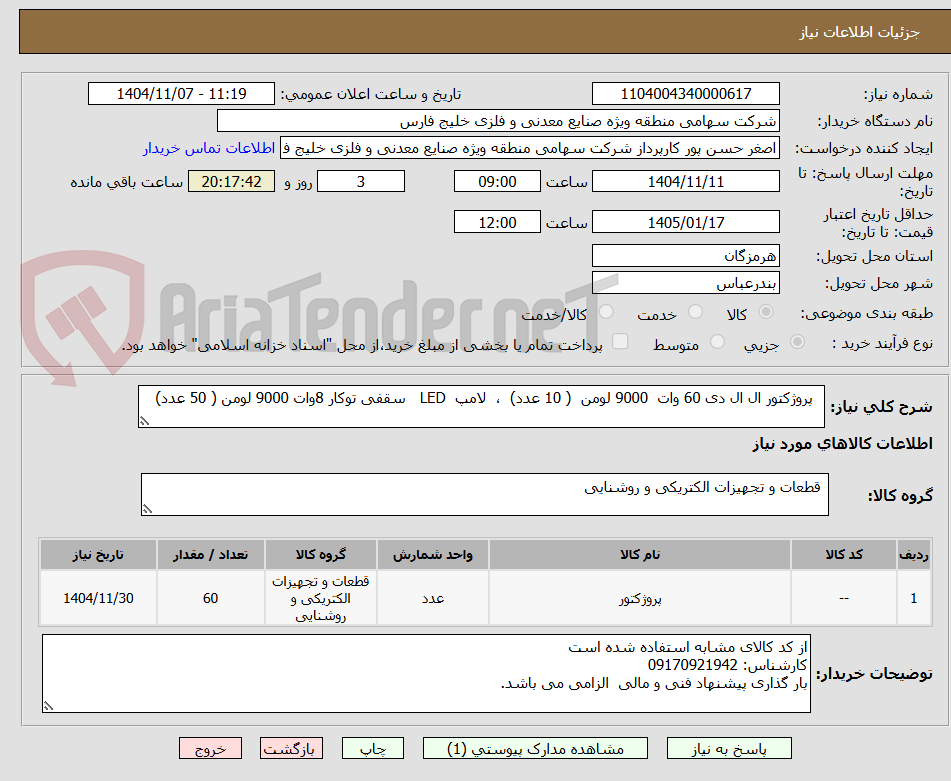Click the اطلاعات کالاهای مورد نیاز heading
The width and height of the screenshot is (951, 781).
point(842,444)
